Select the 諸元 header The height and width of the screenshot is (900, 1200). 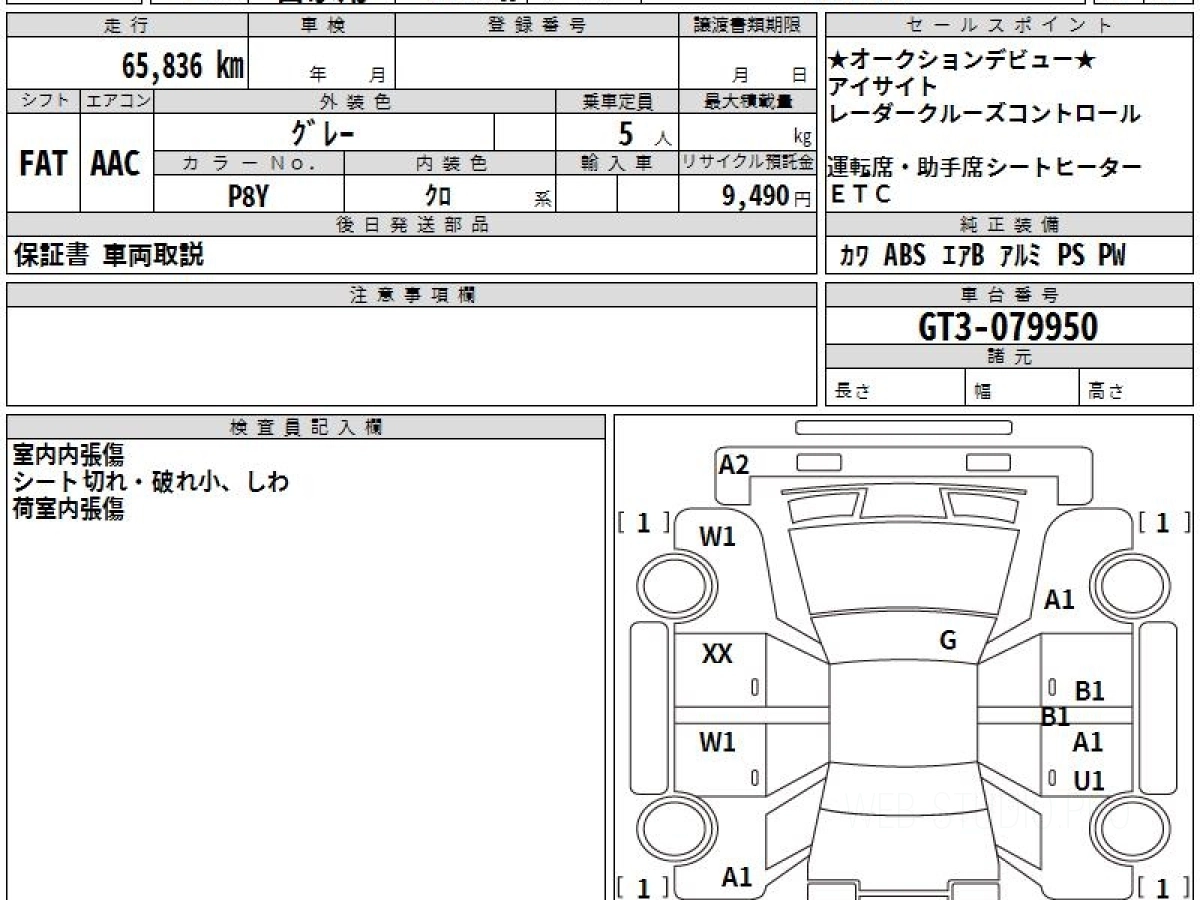click(x=1009, y=357)
